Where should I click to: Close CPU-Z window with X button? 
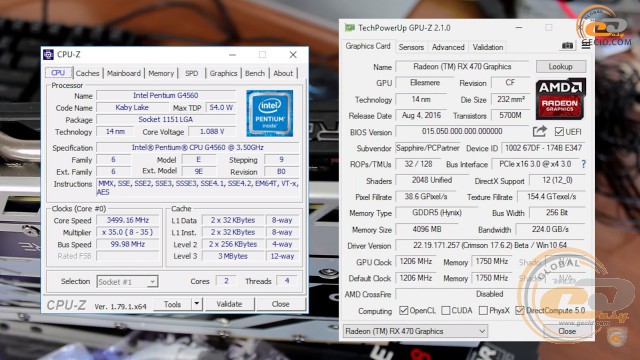tap(293, 55)
